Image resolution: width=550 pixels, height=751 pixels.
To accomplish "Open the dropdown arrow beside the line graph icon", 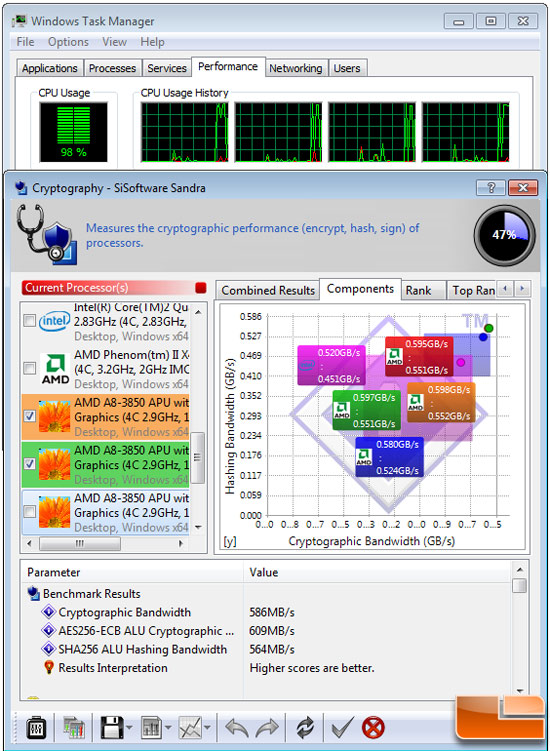I will (207, 728).
